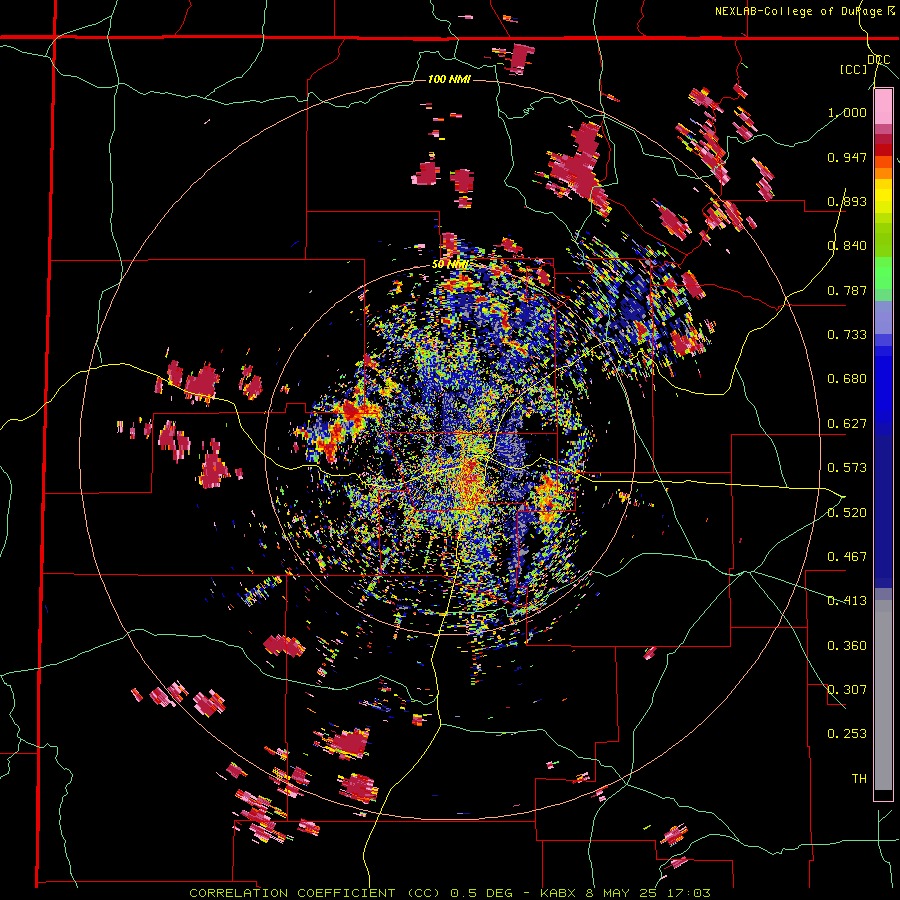The width and height of the screenshot is (900, 900).
Task: Select the 0.787 scale value
Action: click(847, 290)
